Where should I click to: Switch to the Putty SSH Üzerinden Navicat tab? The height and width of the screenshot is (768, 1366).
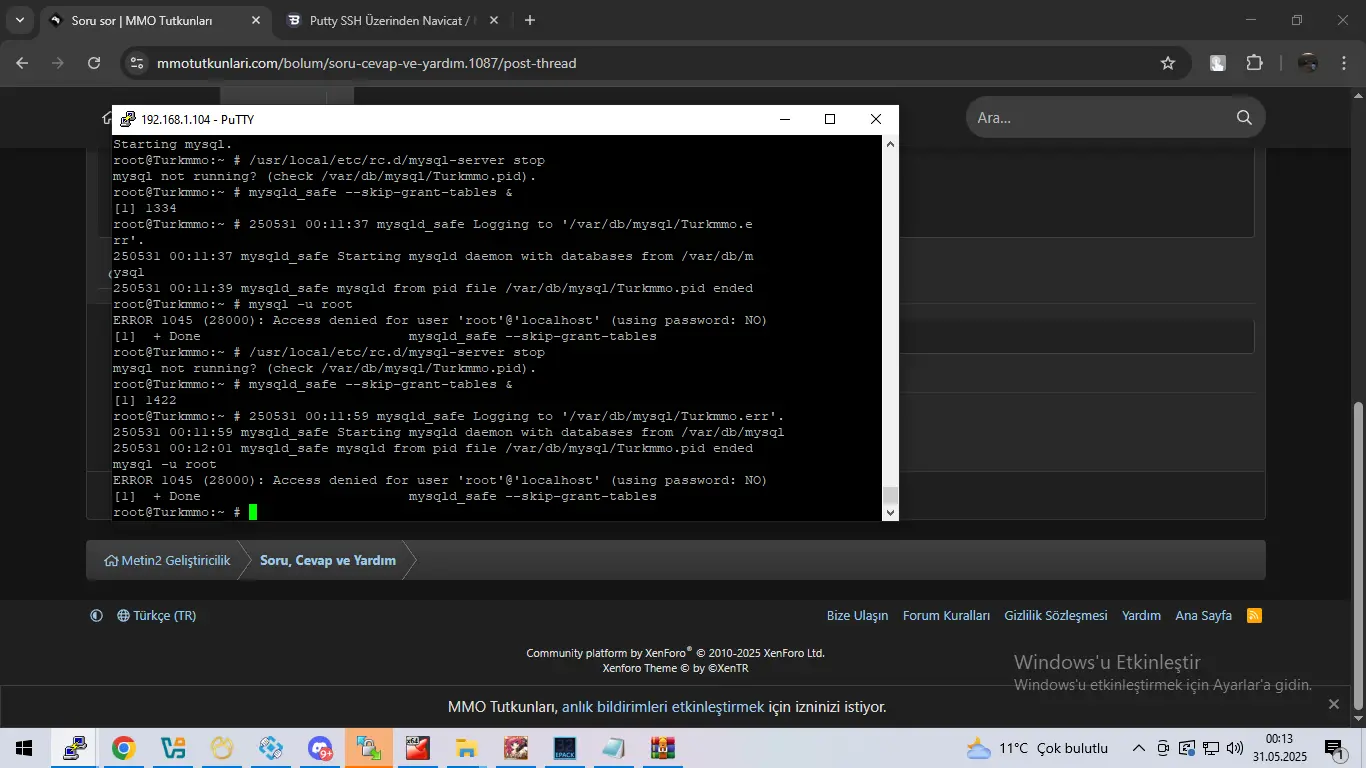pyautogui.click(x=392, y=20)
